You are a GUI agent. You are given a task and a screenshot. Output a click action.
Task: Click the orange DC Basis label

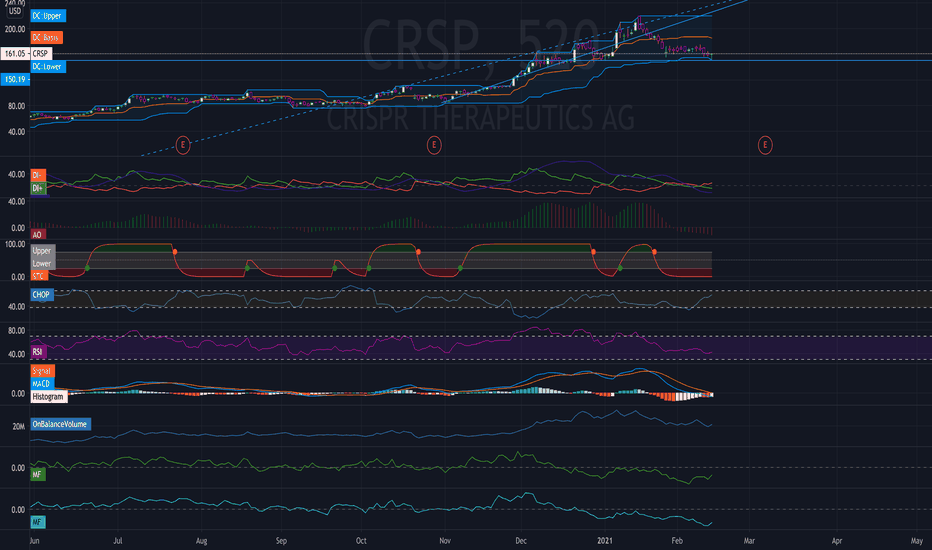pyautogui.click(x=46, y=37)
